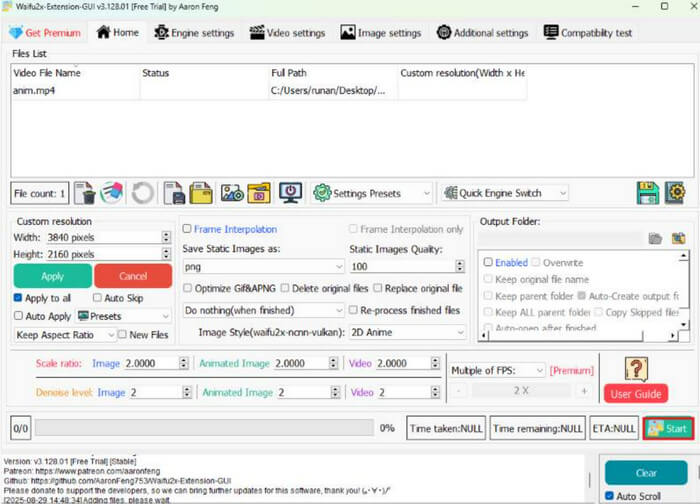Click the question mark icon above User Guide
Screen dimensions: 700x504
click(x=636, y=369)
